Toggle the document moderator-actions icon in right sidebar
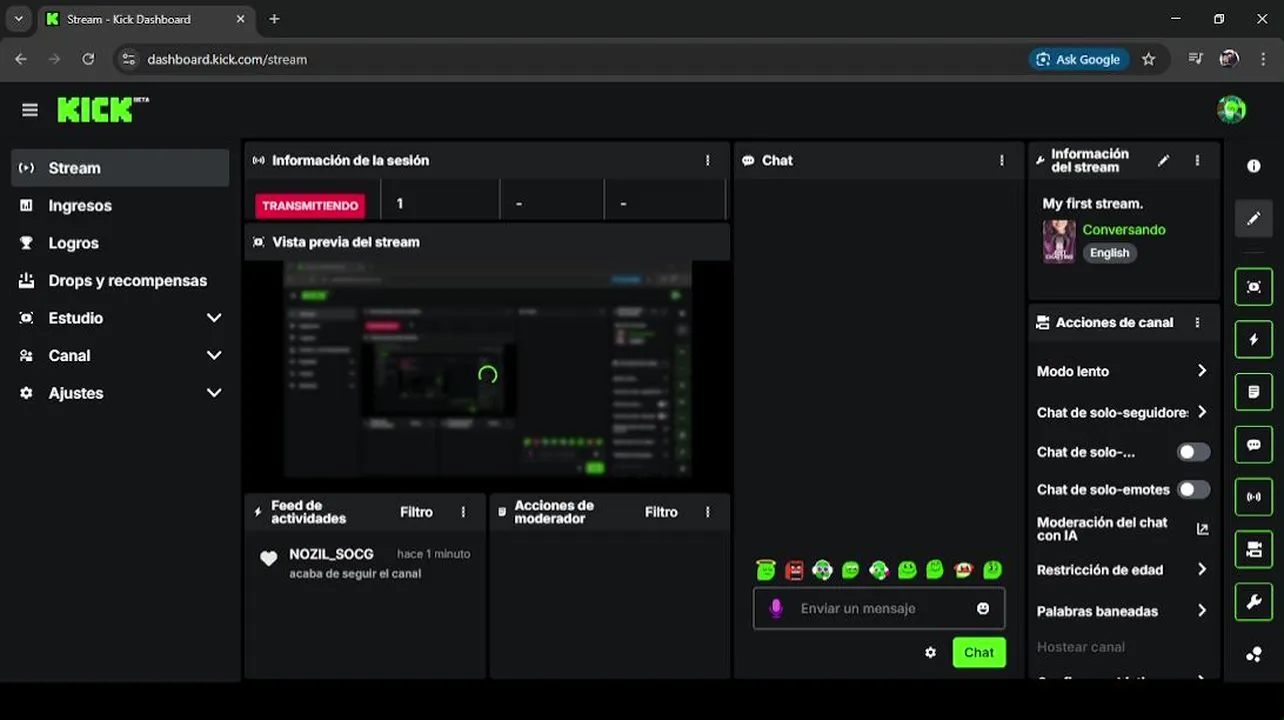This screenshot has height=720, width=1284. coord(1253,392)
